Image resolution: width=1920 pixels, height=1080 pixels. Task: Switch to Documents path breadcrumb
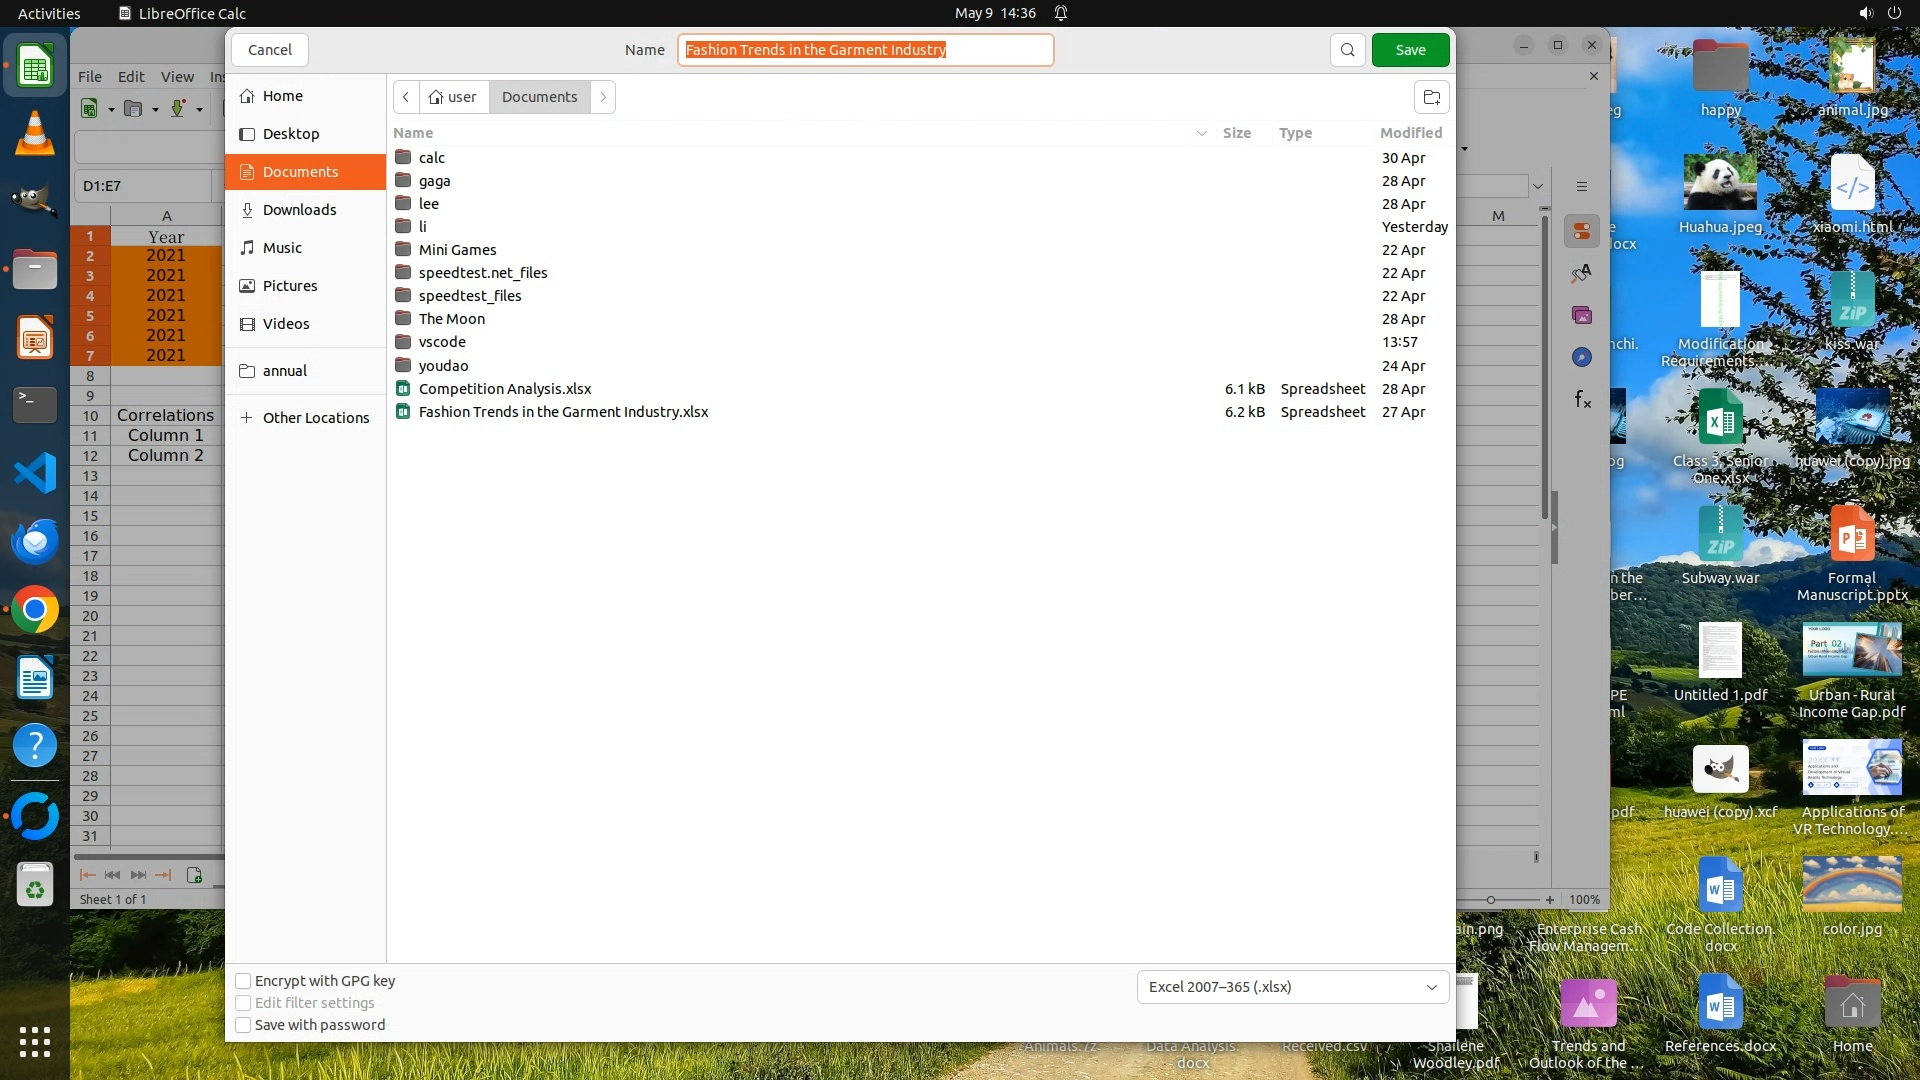click(x=539, y=97)
